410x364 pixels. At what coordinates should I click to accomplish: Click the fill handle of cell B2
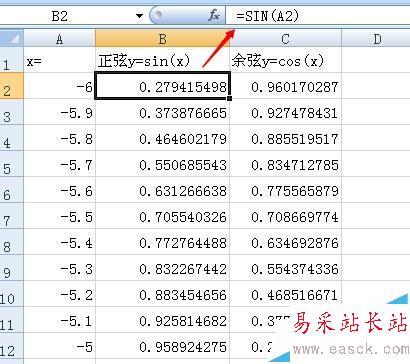229,98
